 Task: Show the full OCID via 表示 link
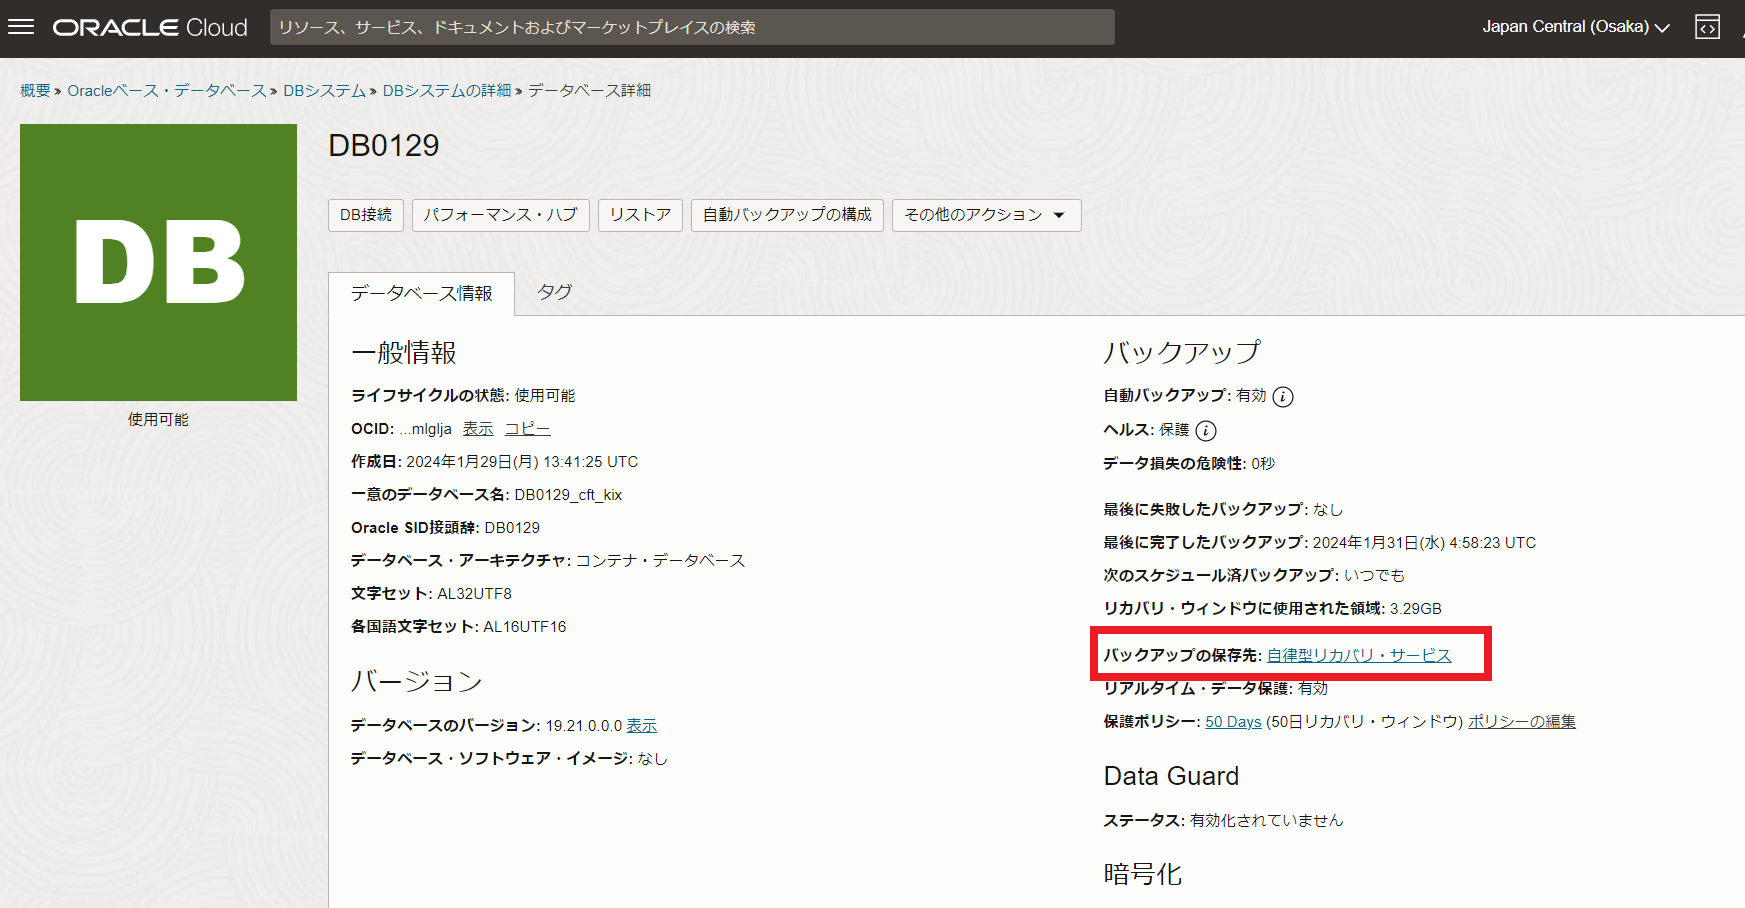point(478,429)
